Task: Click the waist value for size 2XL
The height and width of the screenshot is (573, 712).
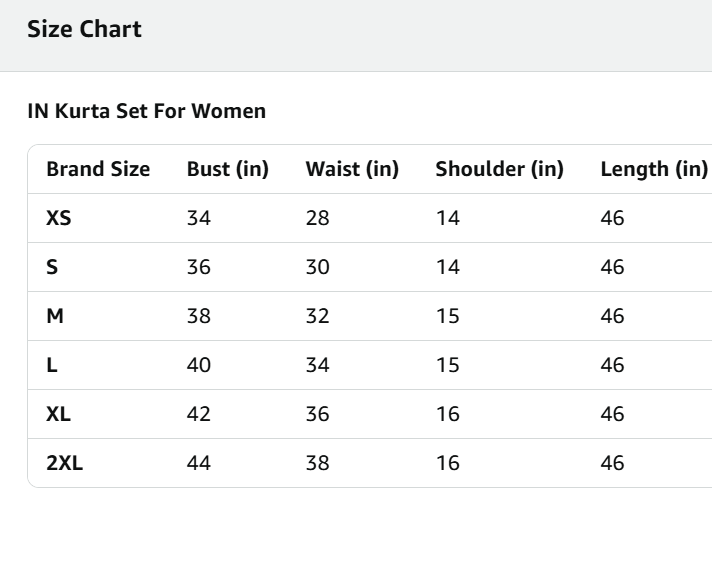Action: click(x=317, y=463)
